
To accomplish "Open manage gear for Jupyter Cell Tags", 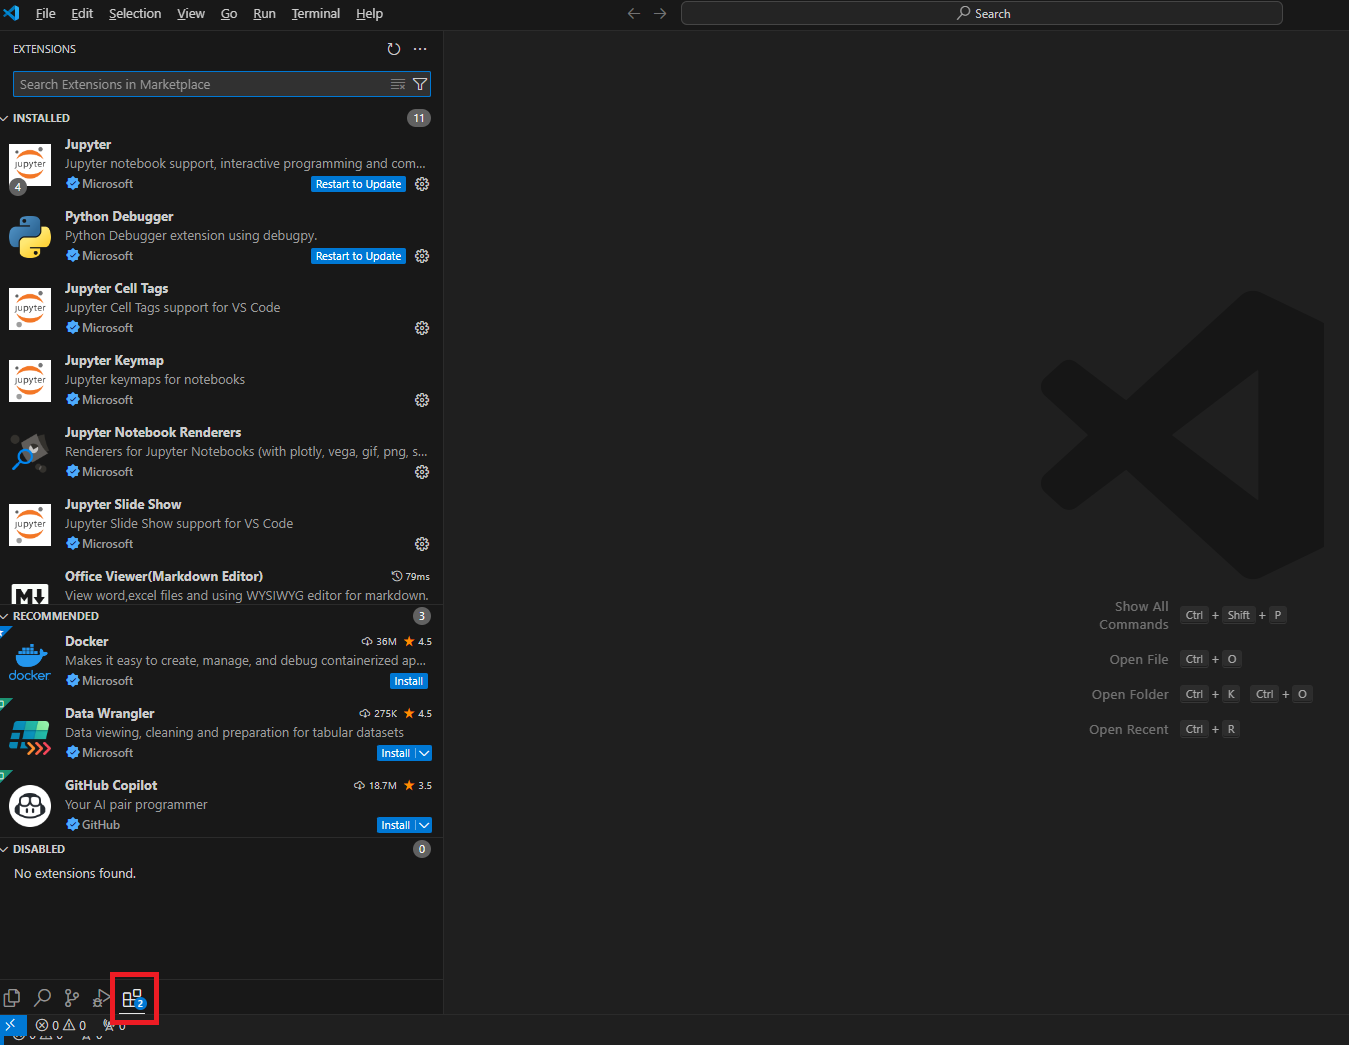I will pos(422,328).
